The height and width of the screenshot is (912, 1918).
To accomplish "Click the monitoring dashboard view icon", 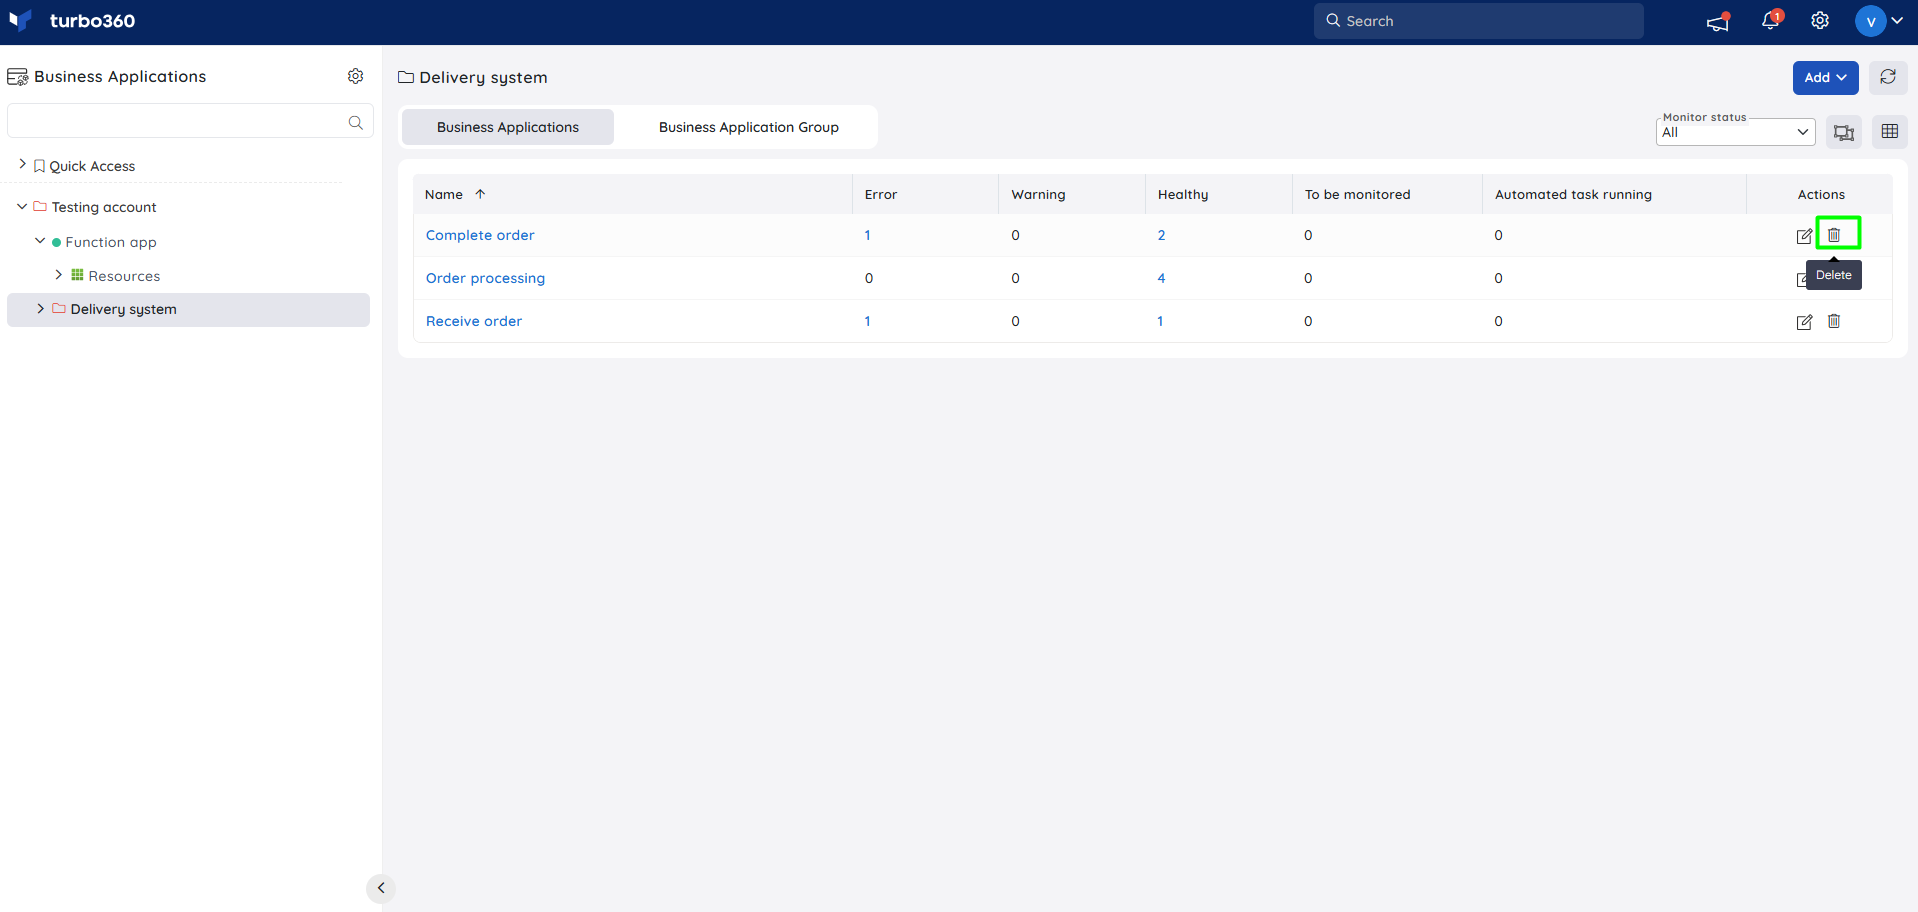I will [x=1844, y=132].
